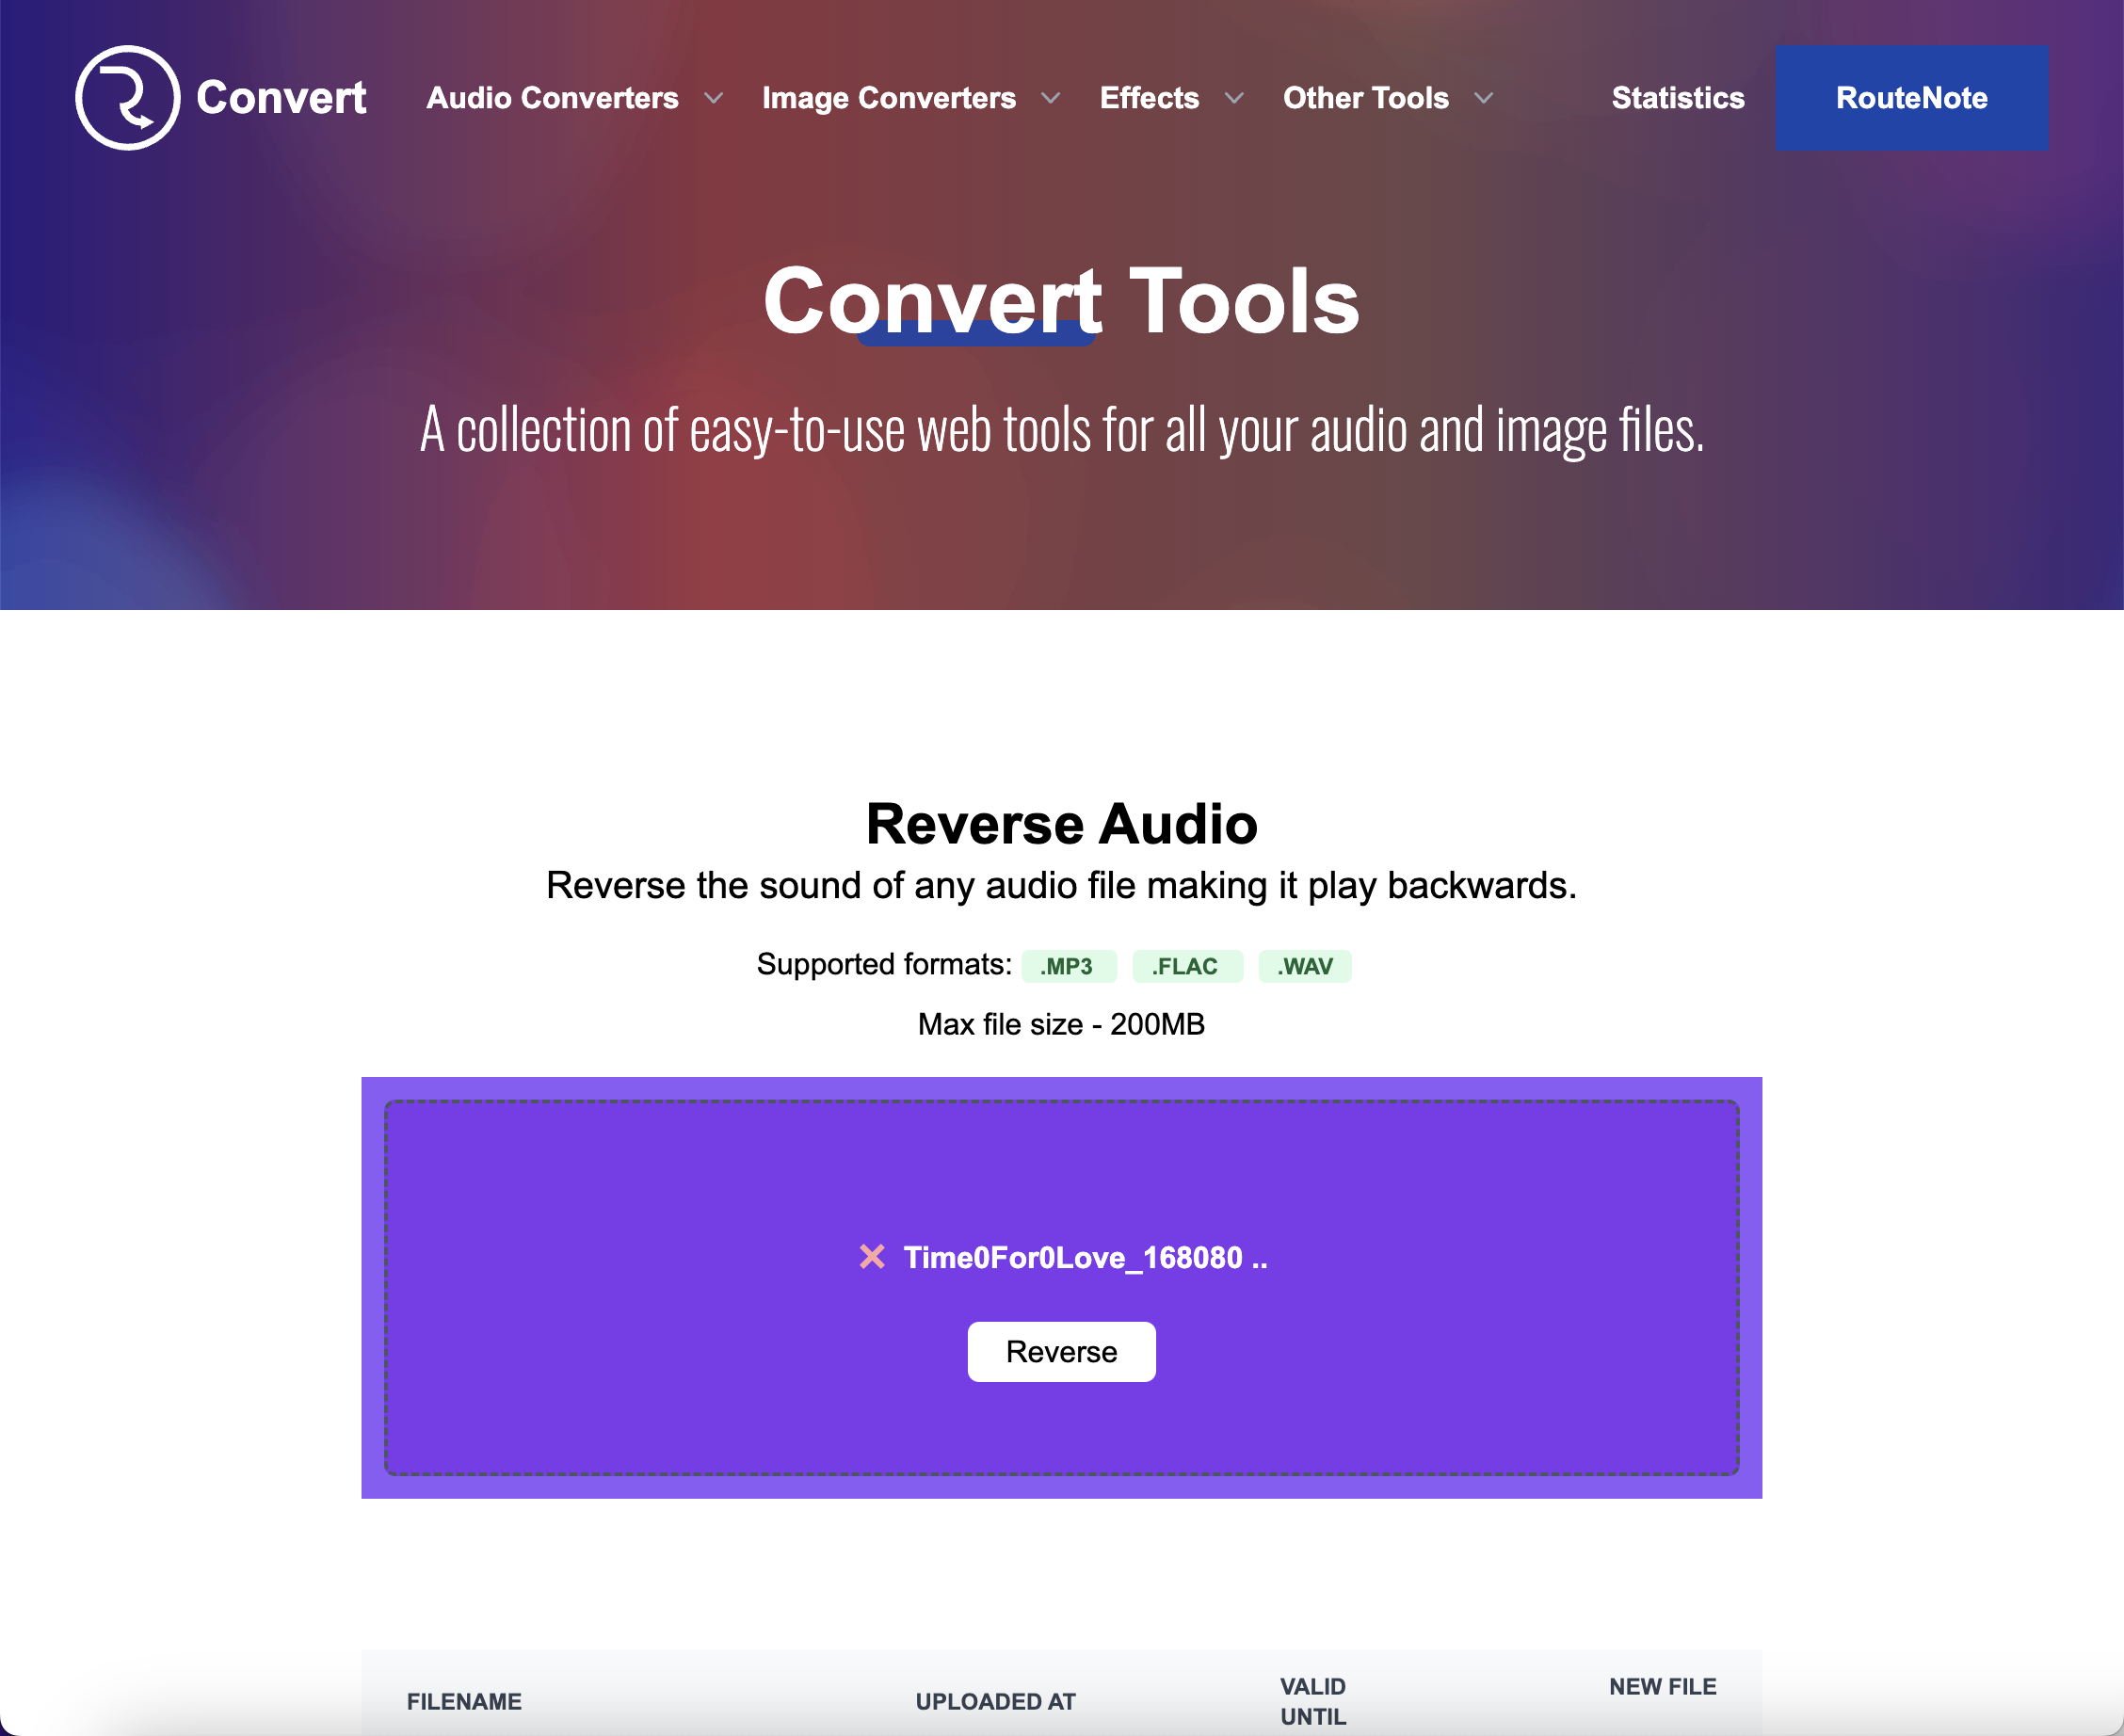Click the UPLOADED AT column header
Screen dimensions: 2124x1736
995,1701
